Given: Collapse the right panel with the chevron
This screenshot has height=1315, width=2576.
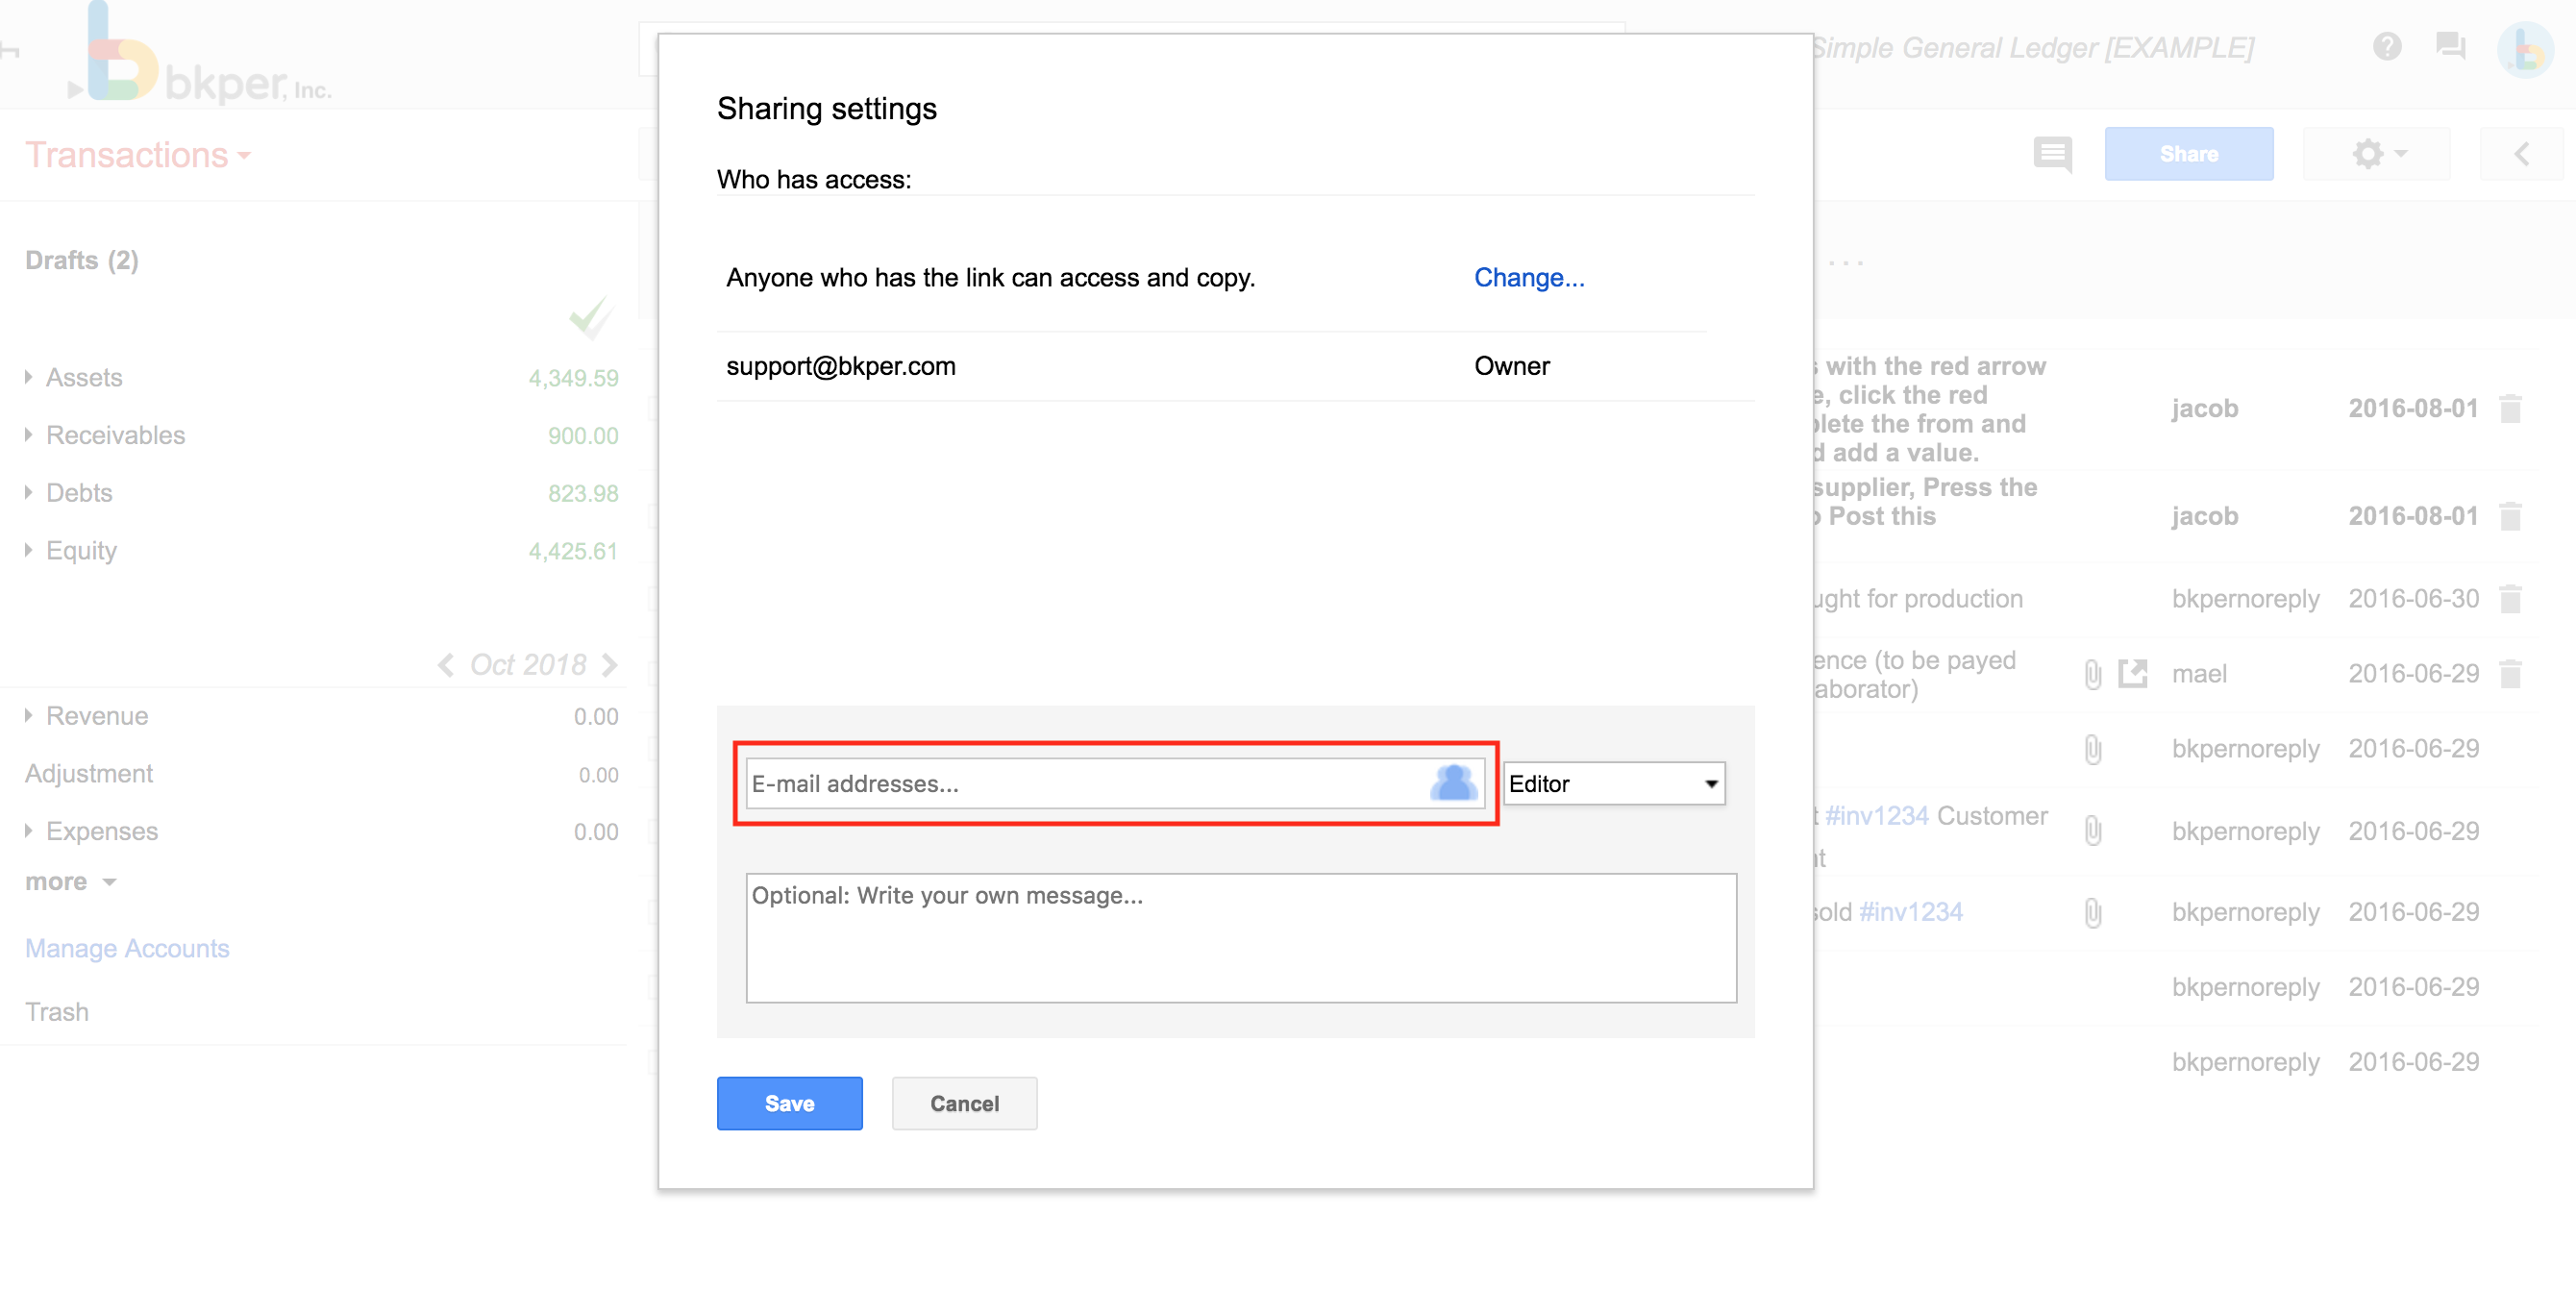Looking at the screenshot, I should pyautogui.click(x=2523, y=154).
